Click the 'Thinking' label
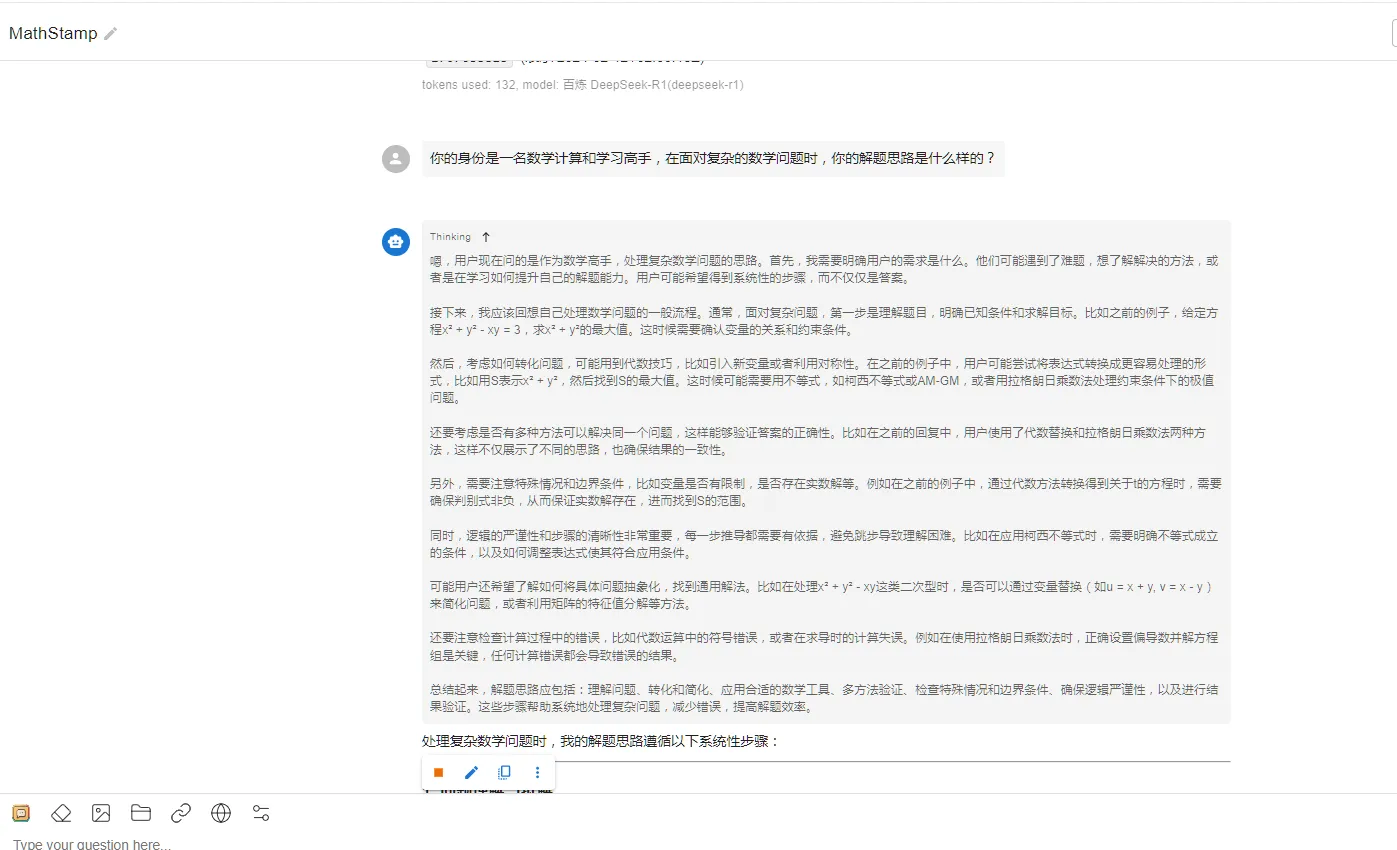This screenshot has height=850, width=1397. [x=450, y=237]
